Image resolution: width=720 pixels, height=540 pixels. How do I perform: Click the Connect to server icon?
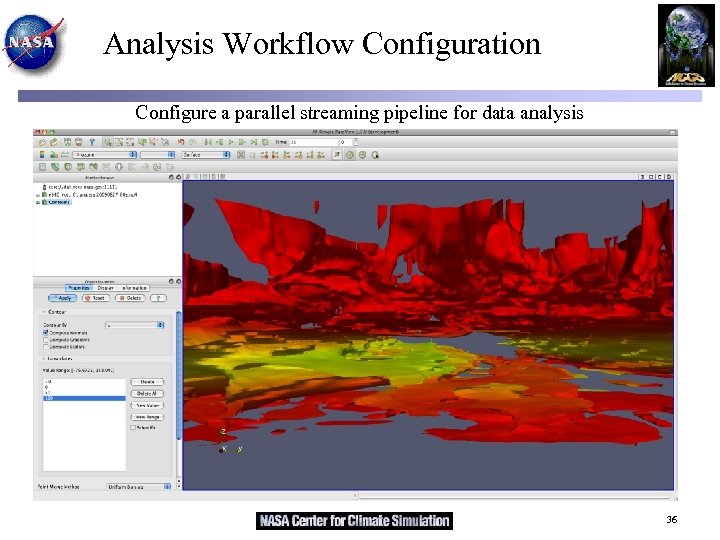tap(68, 142)
